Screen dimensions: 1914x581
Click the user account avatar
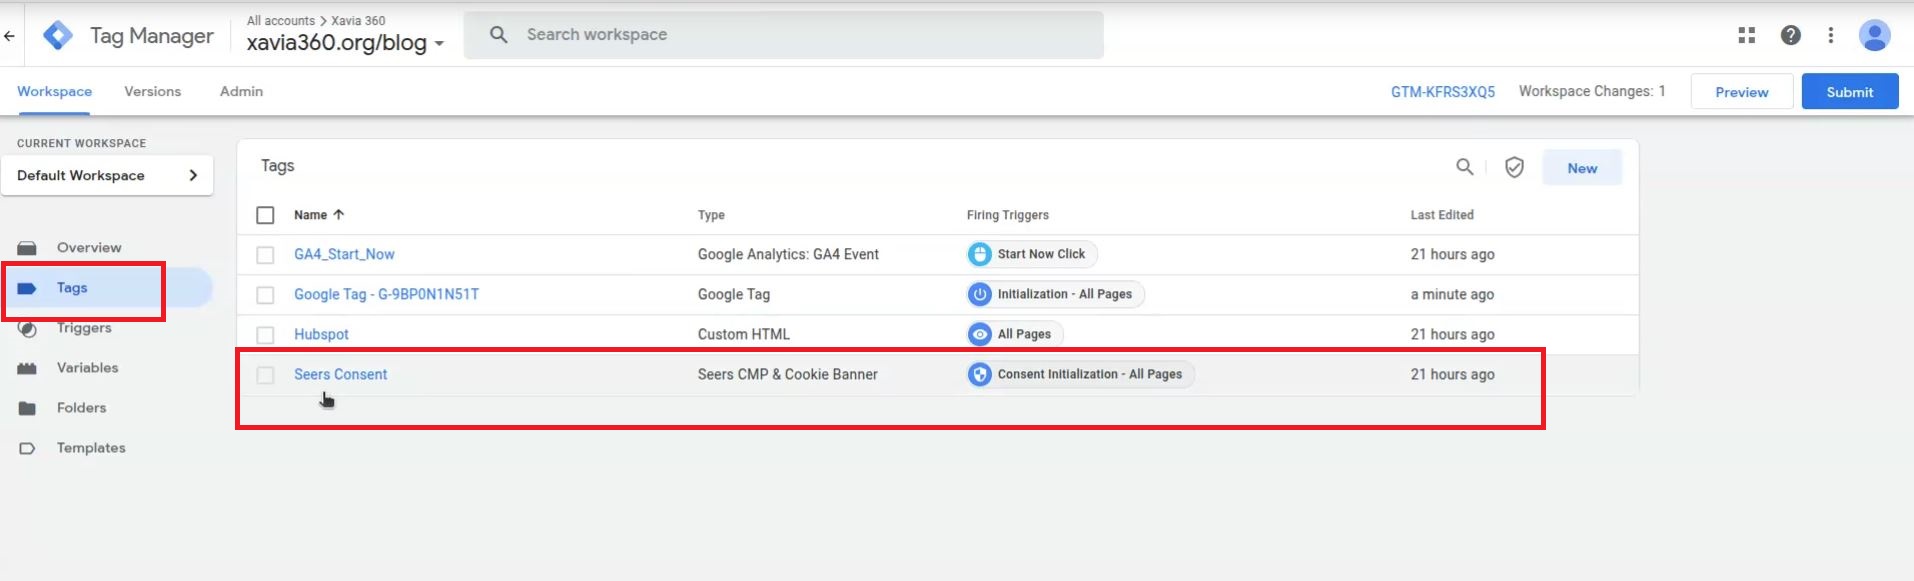[x=1874, y=35]
